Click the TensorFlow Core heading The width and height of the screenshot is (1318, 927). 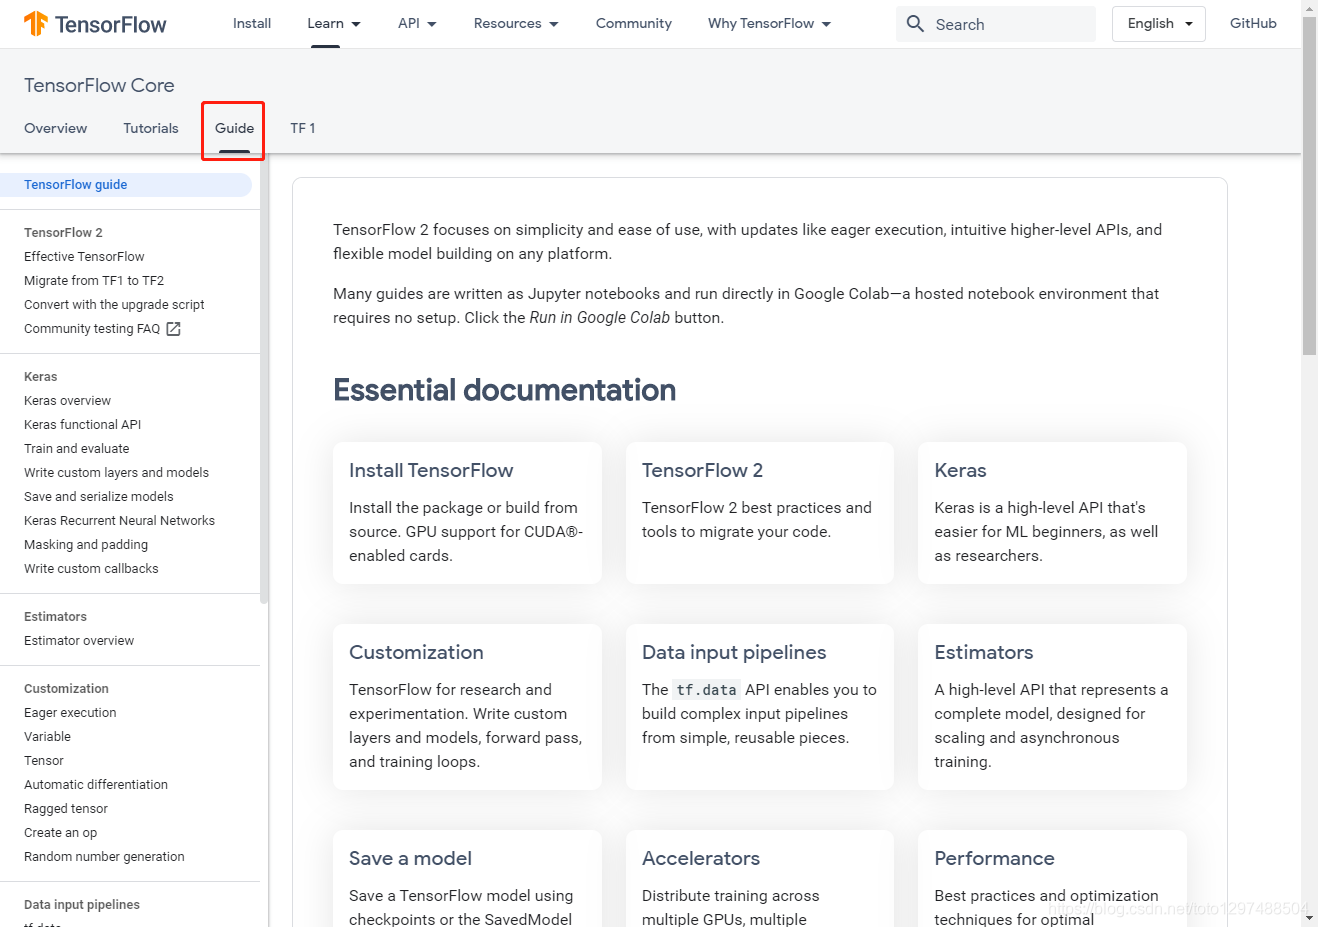99,85
